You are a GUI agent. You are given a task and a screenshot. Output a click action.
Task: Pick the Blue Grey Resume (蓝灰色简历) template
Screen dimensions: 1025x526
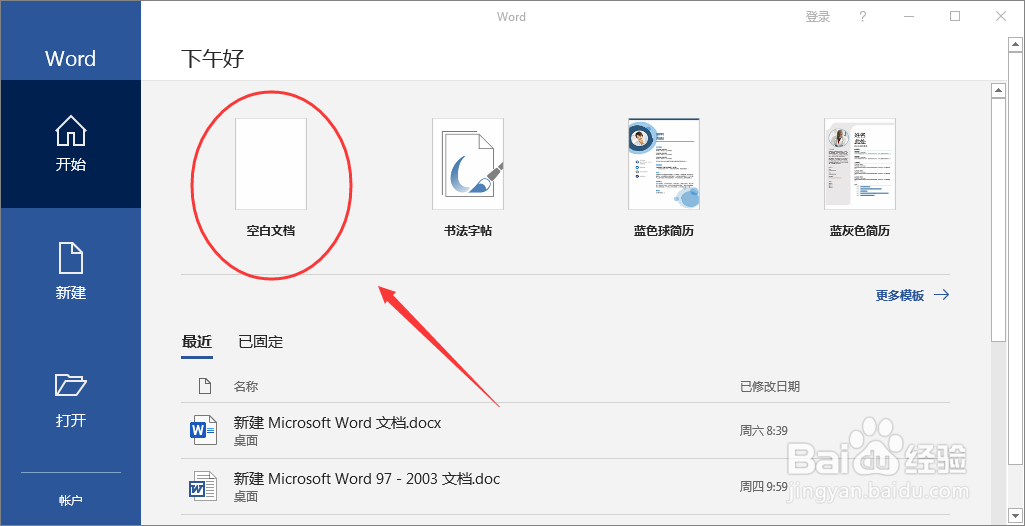coord(860,176)
